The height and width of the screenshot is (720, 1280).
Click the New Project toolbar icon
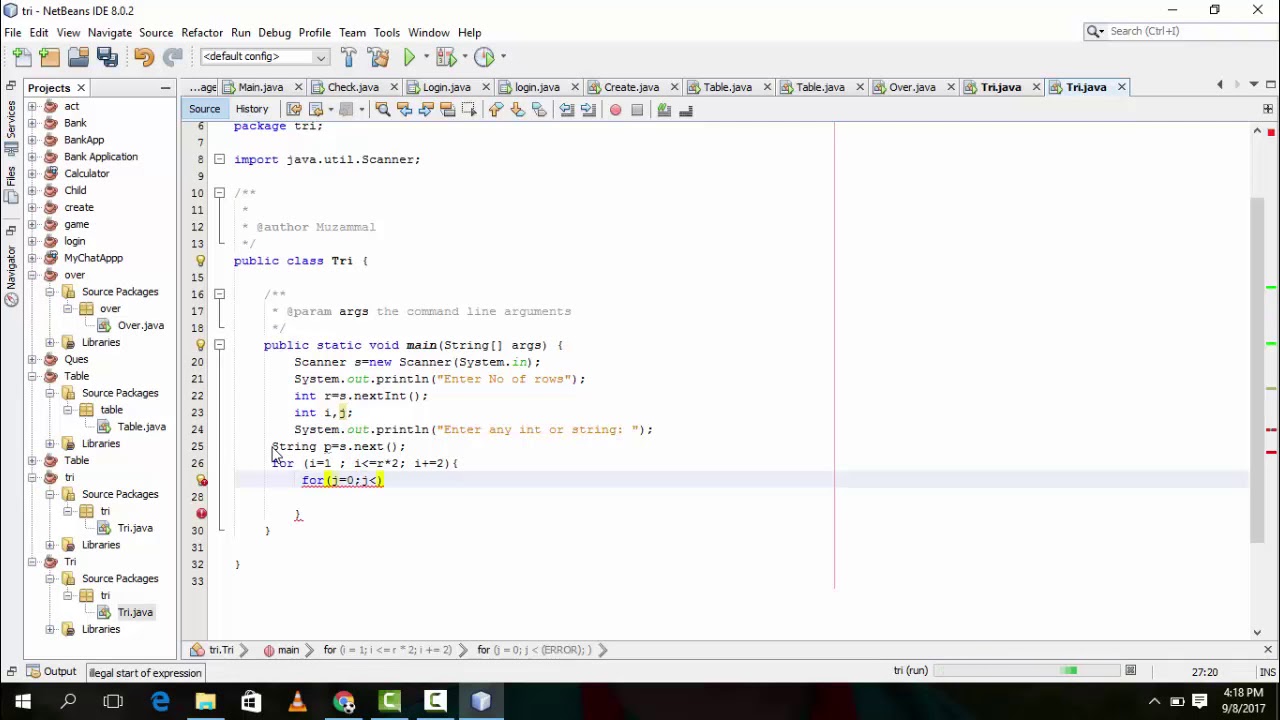point(49,57)
